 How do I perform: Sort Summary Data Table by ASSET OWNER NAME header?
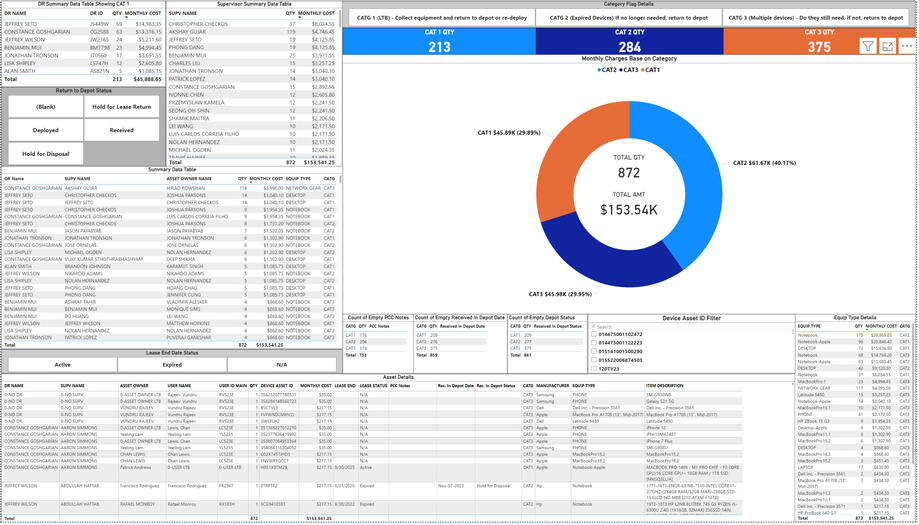pyautogui.click(x=189, y=179)
